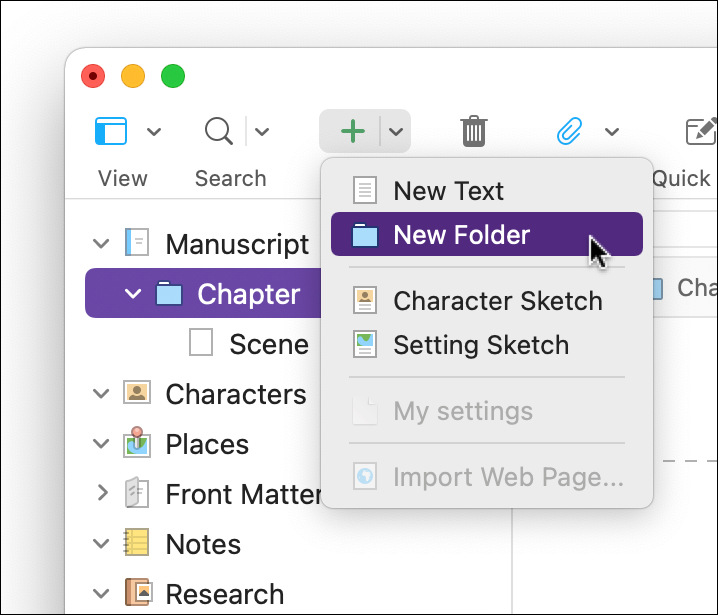Select the Scene document in the binder
The image size is (718, 615).
(268, 344)
